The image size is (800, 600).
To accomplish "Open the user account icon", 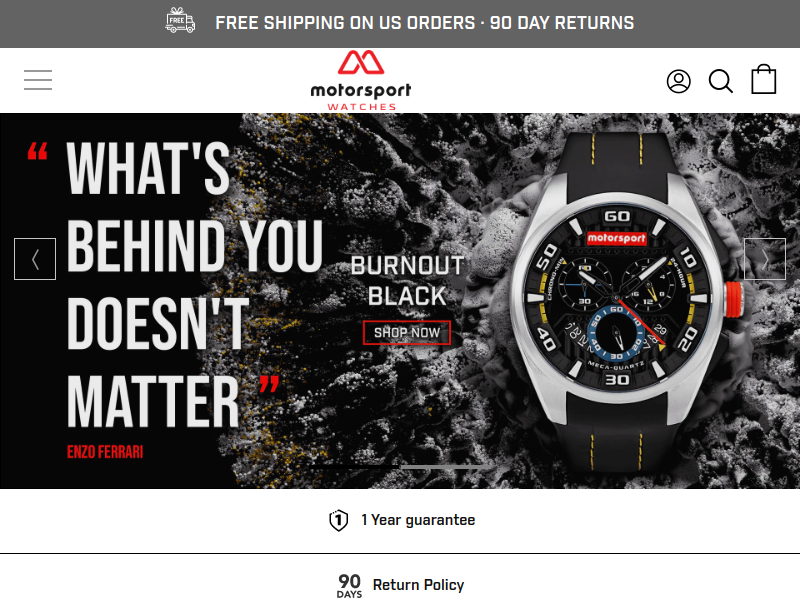I will tap(679, 81).
